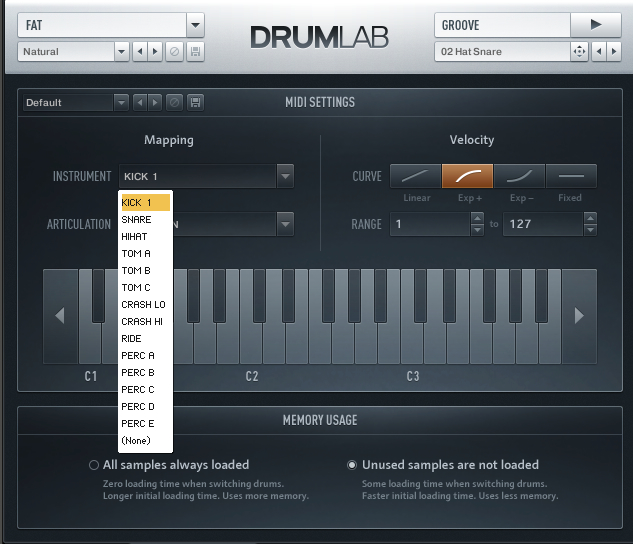Screen dimensions: 633x544
Task: Choose TOM C in the instrument list
Action: [145, 287]
